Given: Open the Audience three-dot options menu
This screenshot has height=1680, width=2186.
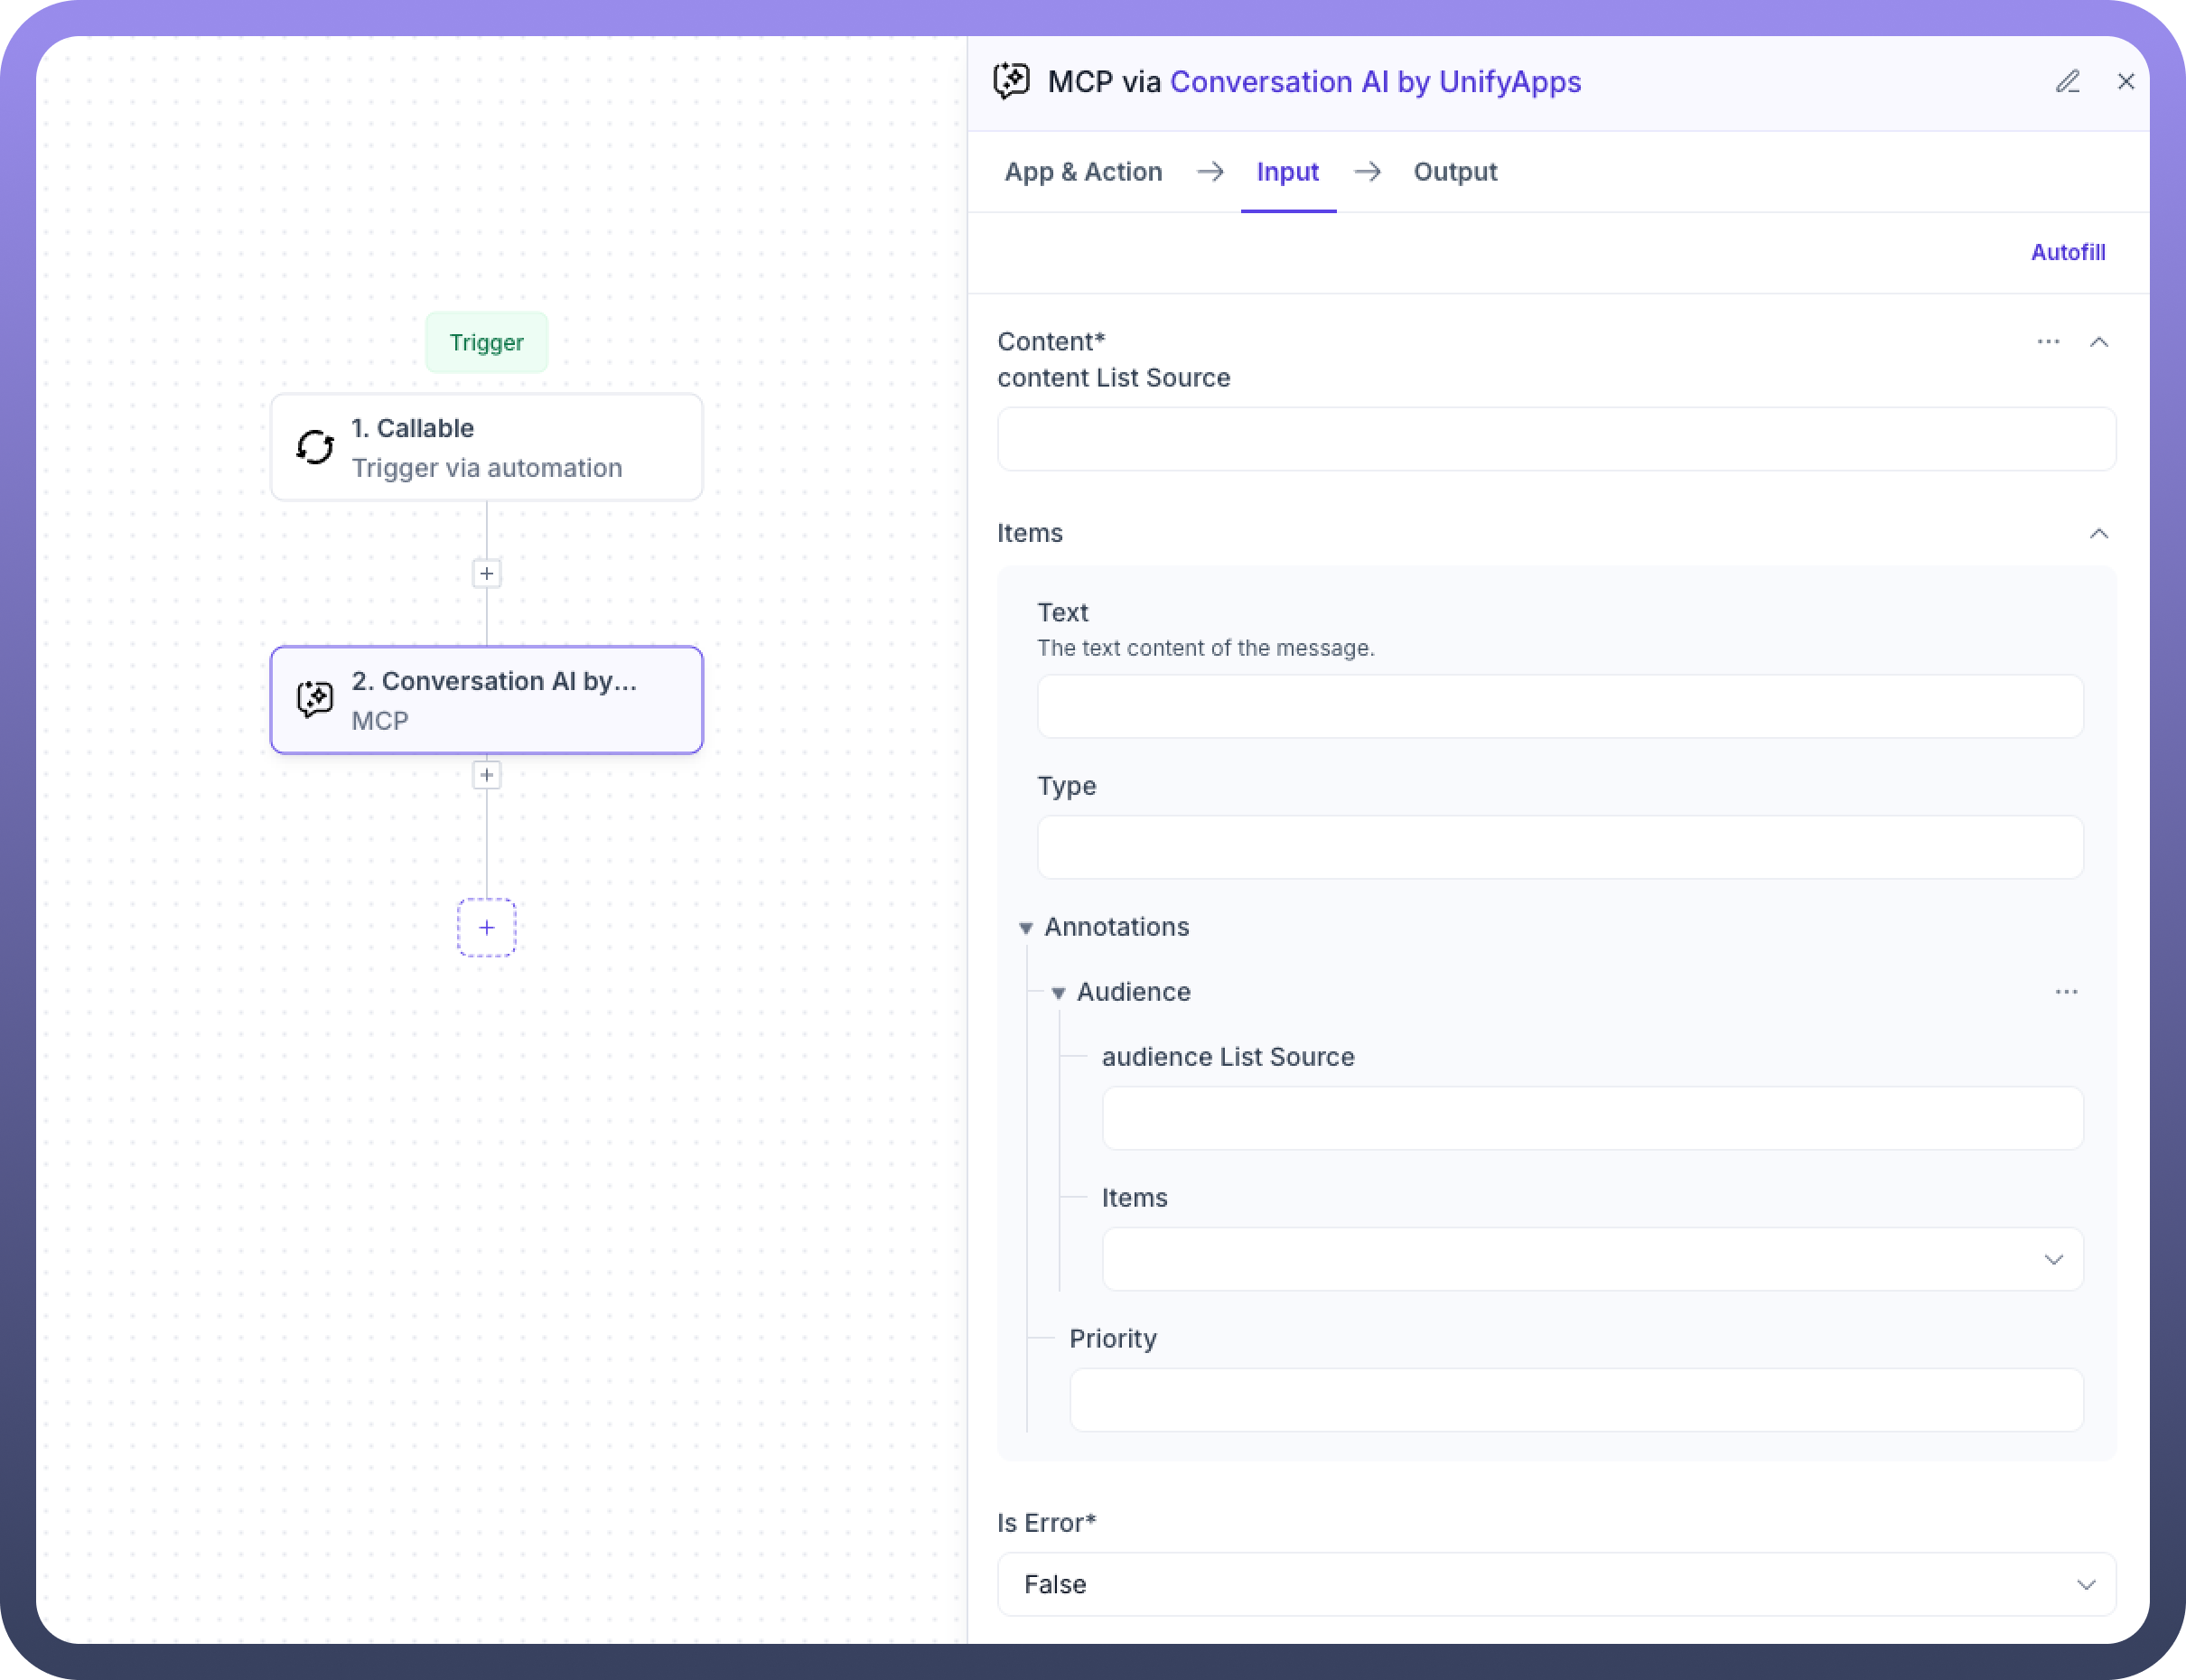Looking at the screenshot, I should [x=2066, y=992].
